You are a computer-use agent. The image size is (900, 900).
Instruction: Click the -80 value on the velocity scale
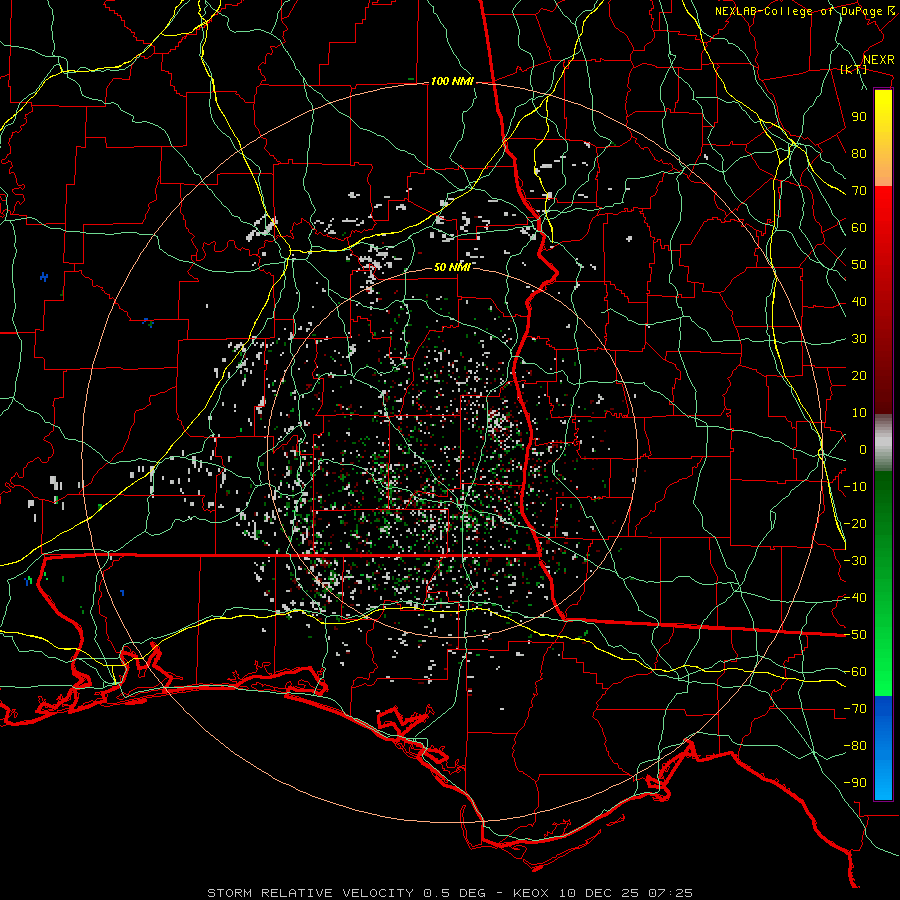click(855, 746)
